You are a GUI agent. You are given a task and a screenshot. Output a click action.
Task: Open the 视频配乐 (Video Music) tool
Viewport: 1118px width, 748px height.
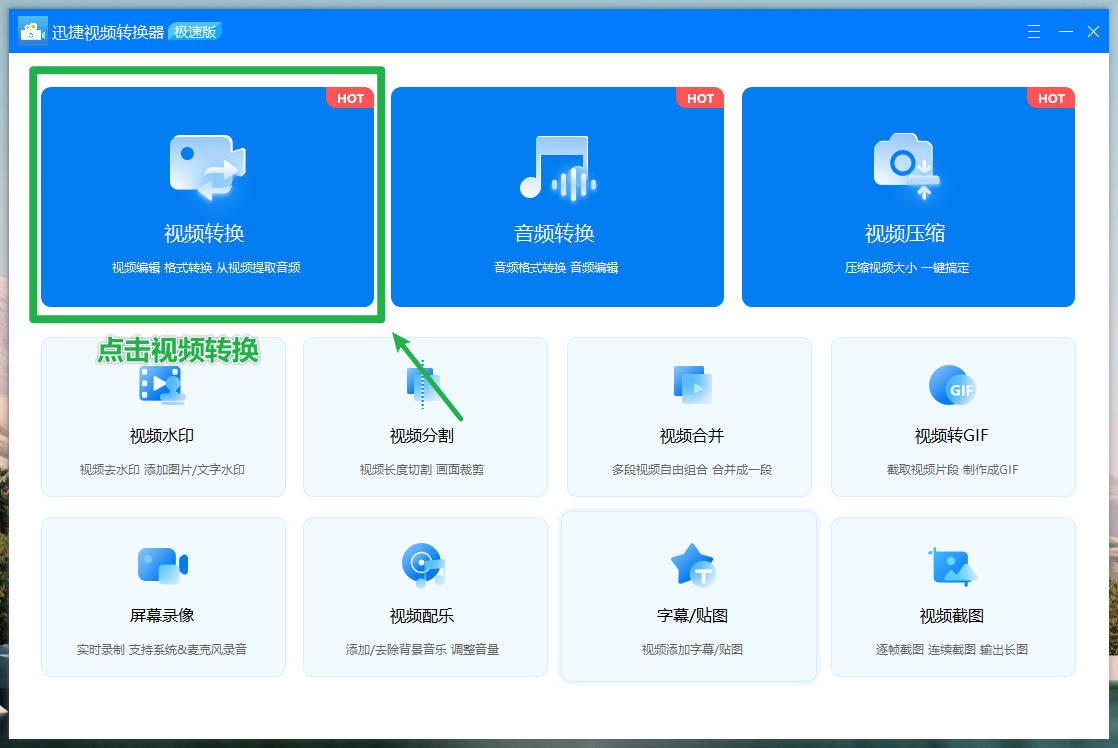[x=425, y=595]
